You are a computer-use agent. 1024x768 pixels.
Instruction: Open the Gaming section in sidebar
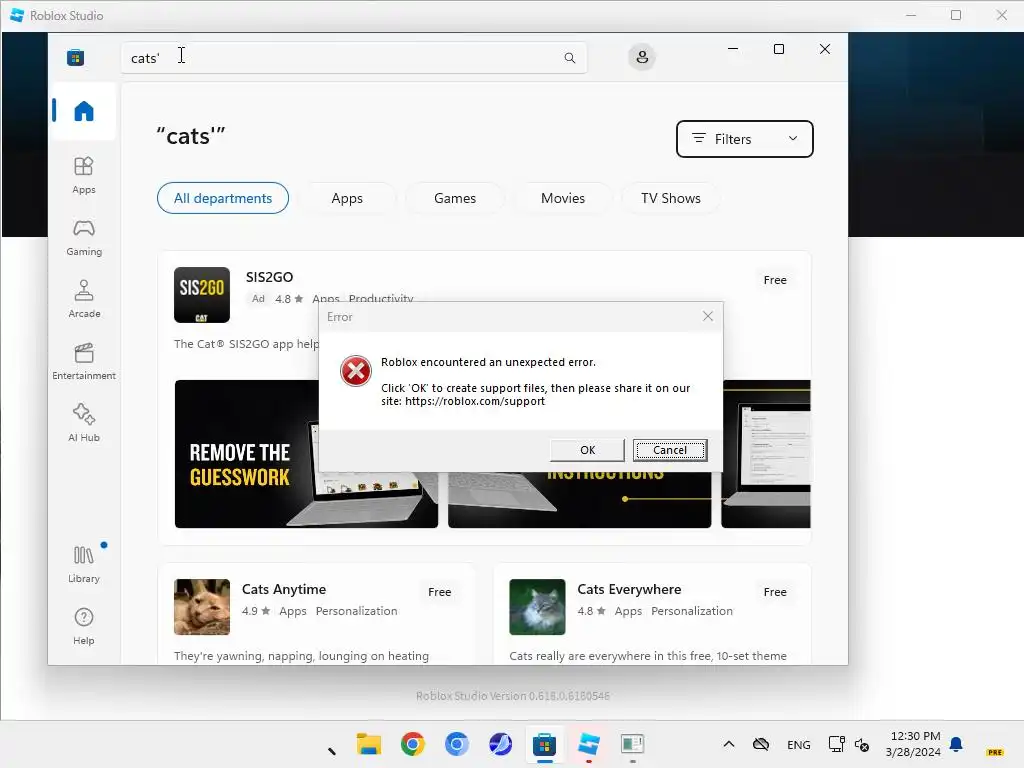tap(84, 237)
